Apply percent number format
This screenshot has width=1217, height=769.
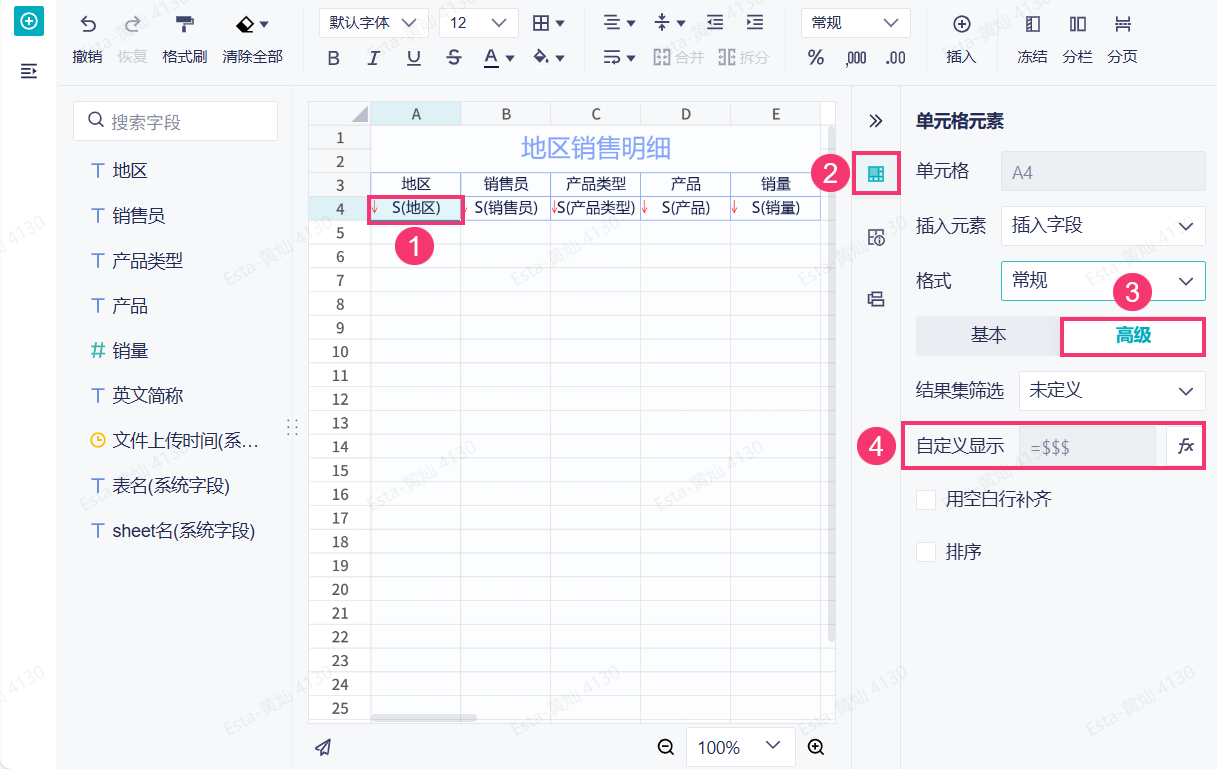pos(816,58)
